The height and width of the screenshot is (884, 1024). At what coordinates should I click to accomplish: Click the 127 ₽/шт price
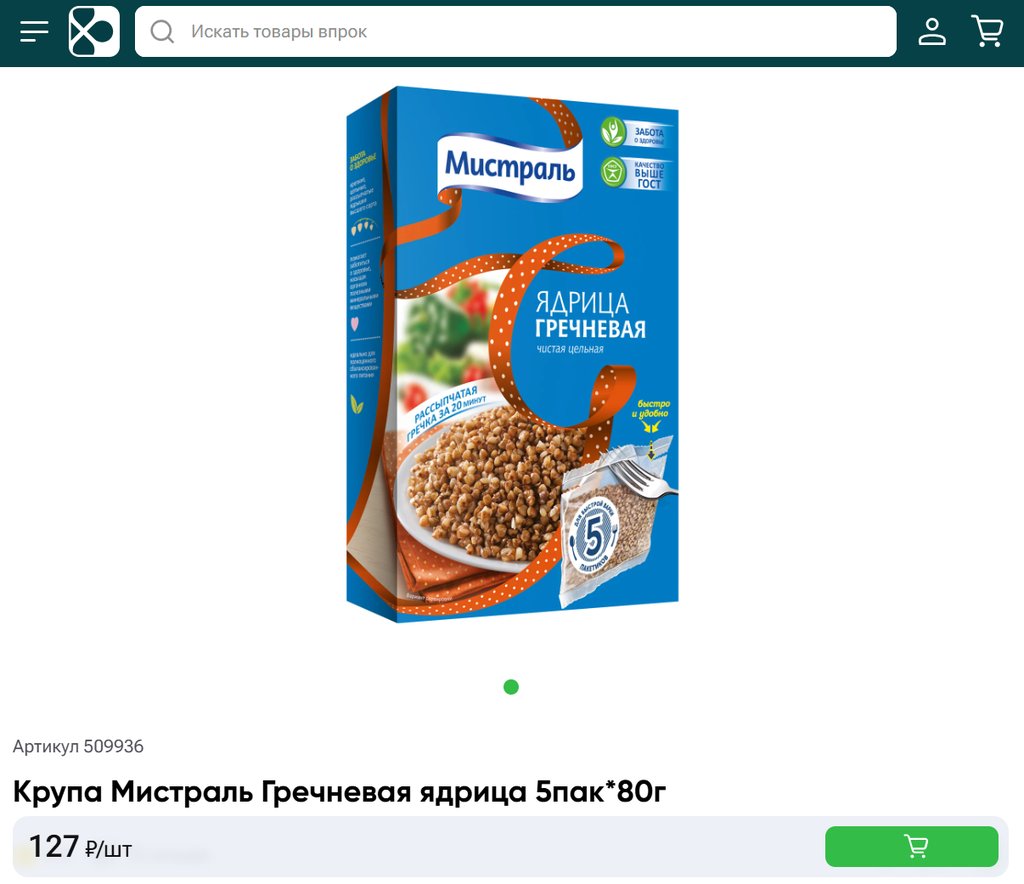click(80, 847)
